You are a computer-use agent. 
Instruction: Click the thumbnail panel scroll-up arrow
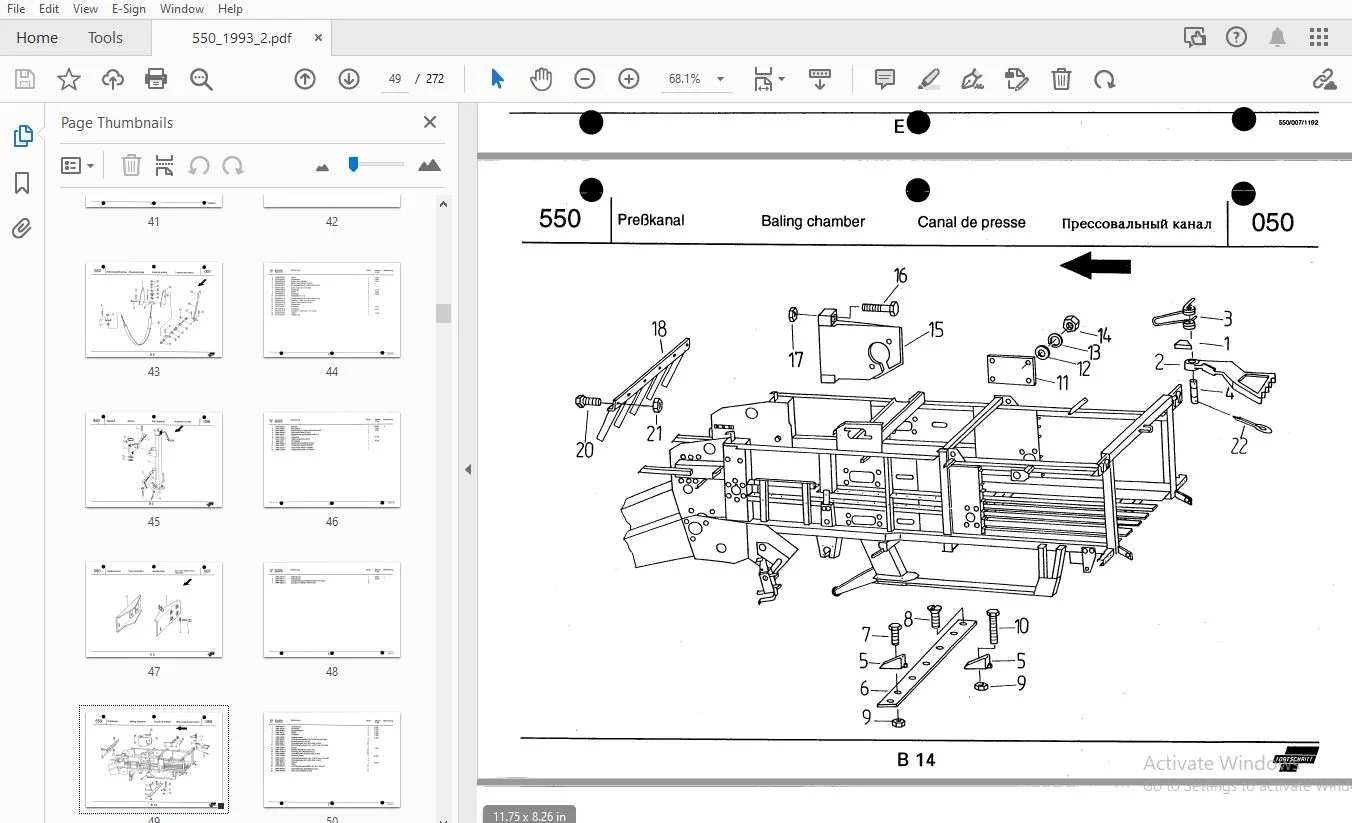click(443, 203)
